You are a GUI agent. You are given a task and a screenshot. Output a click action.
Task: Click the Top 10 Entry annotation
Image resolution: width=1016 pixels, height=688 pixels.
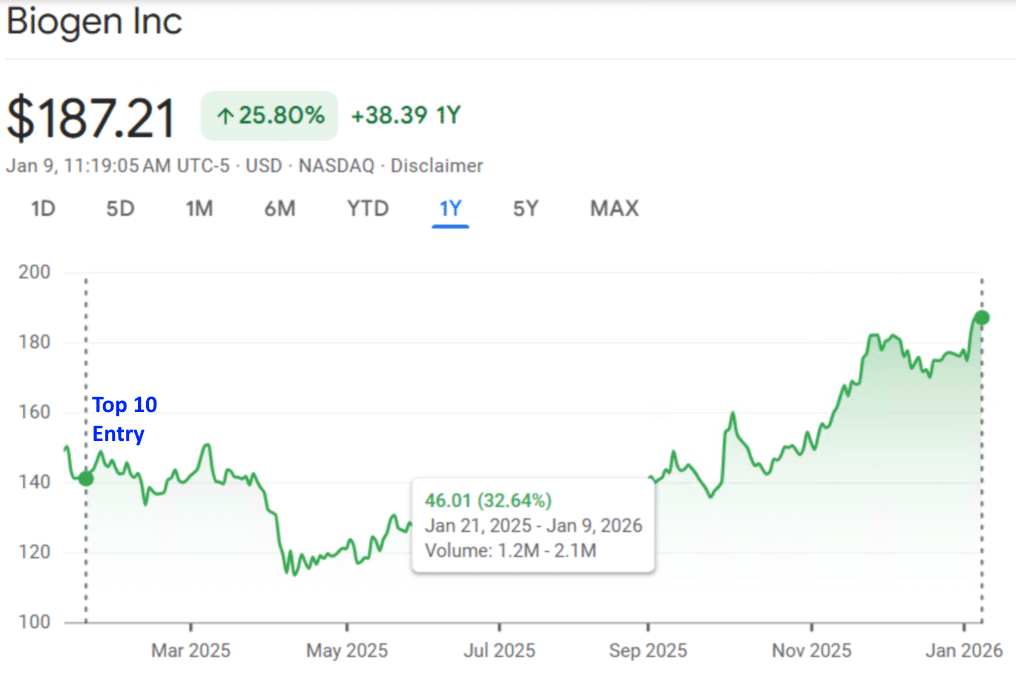(125, 420)
